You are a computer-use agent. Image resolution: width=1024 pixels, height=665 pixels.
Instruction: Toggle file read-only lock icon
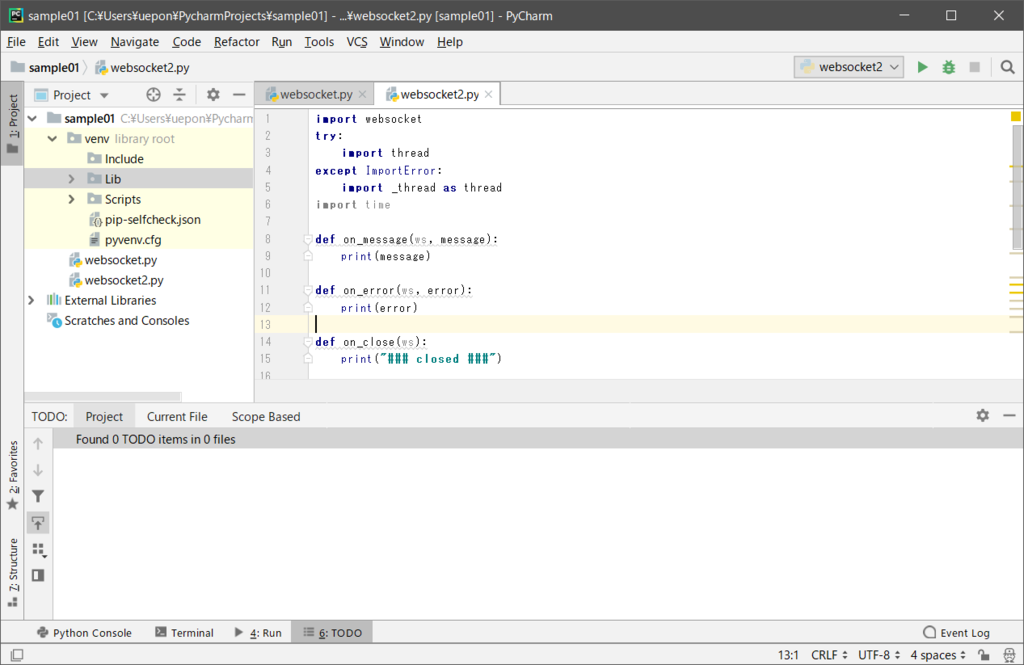(x=984, y=655)
